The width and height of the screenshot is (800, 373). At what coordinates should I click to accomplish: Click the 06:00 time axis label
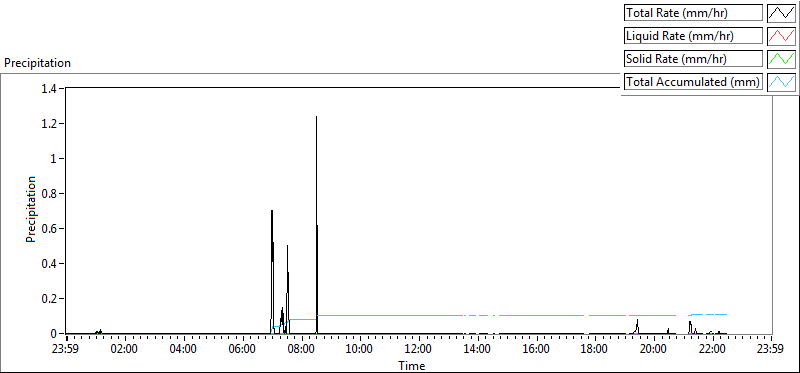[x=242, y=350]
